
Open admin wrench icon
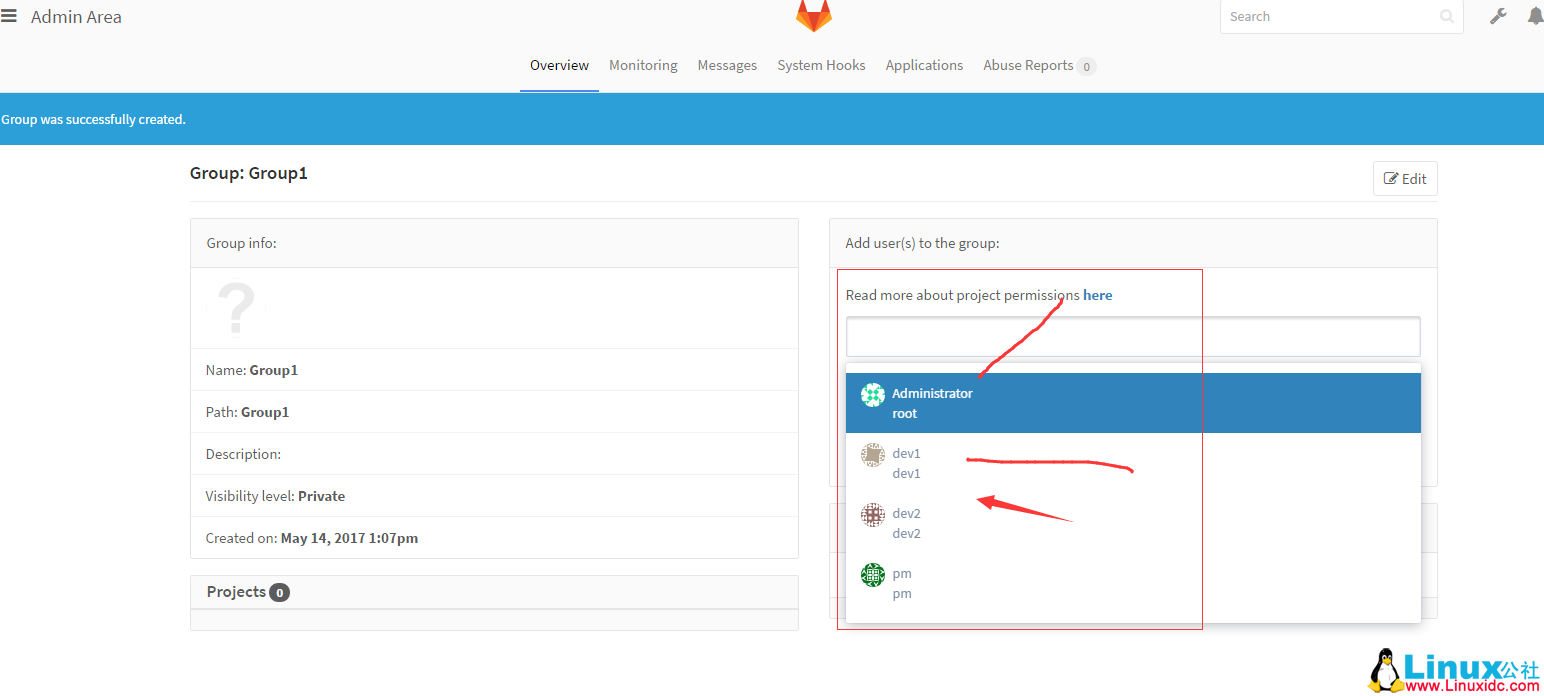coord(1498,16)
